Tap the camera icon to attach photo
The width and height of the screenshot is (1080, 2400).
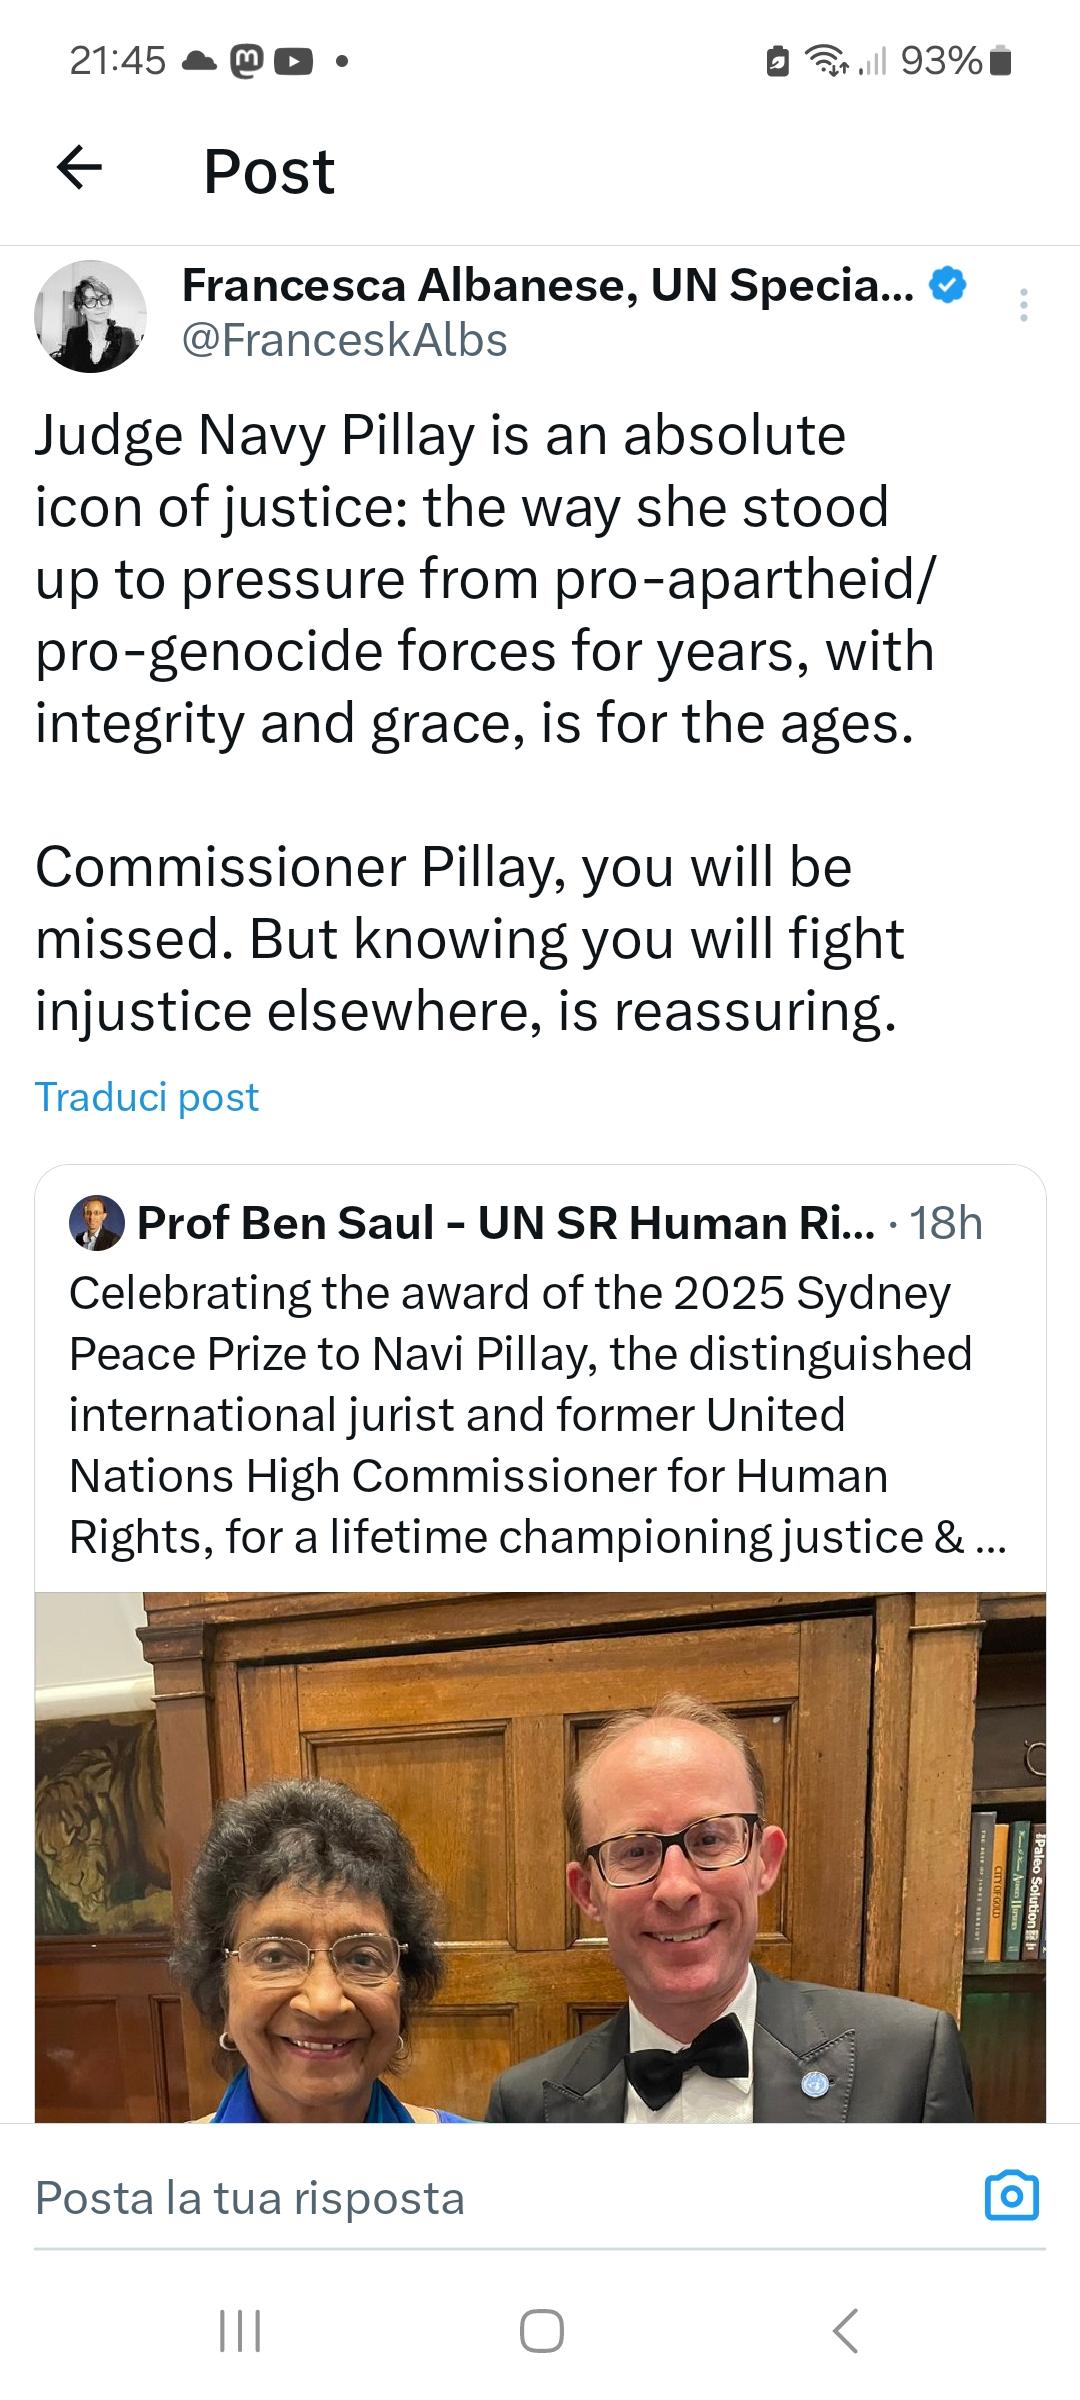coord(1012,2196)
